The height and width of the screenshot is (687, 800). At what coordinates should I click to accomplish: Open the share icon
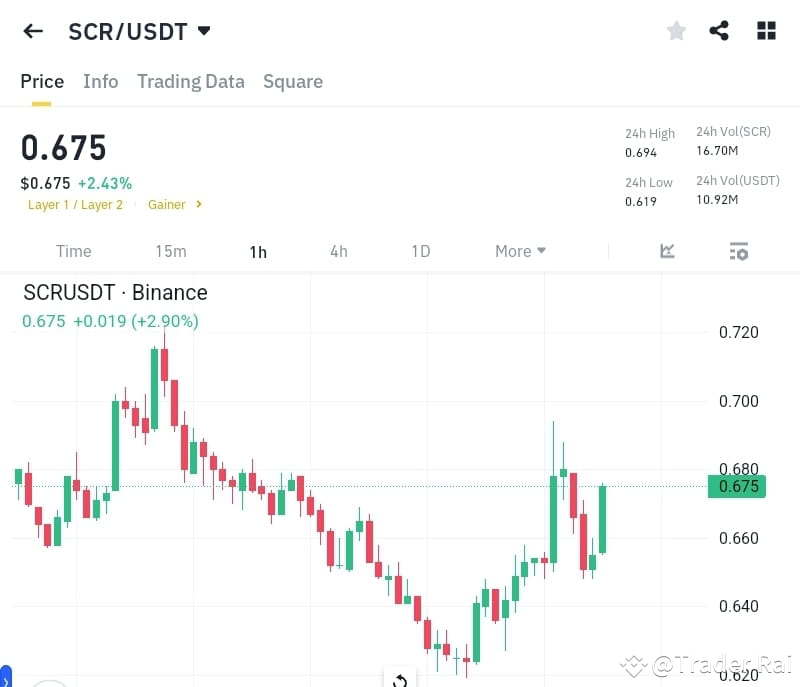tap(719, 30)
